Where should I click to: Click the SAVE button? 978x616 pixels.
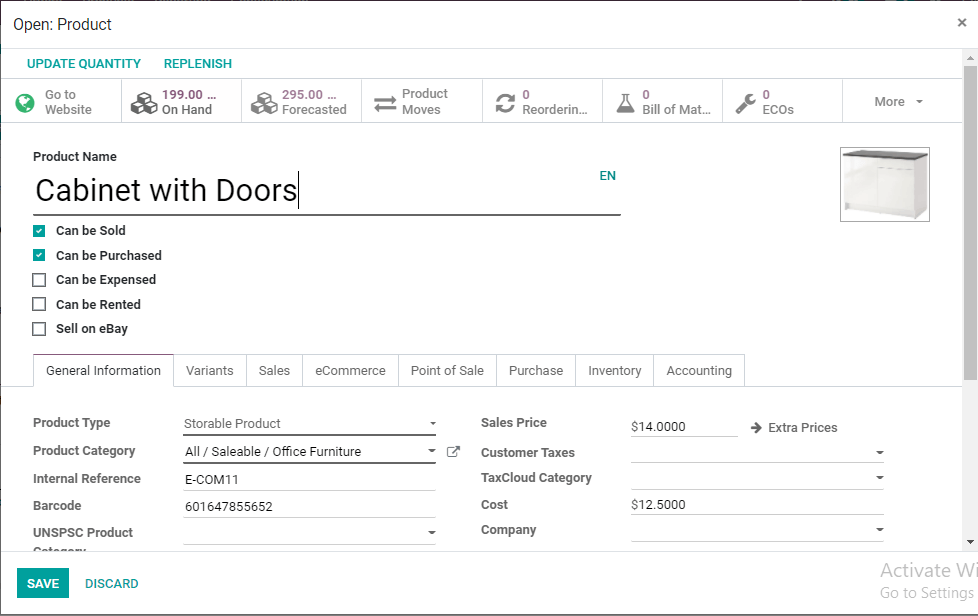[43, 583]
